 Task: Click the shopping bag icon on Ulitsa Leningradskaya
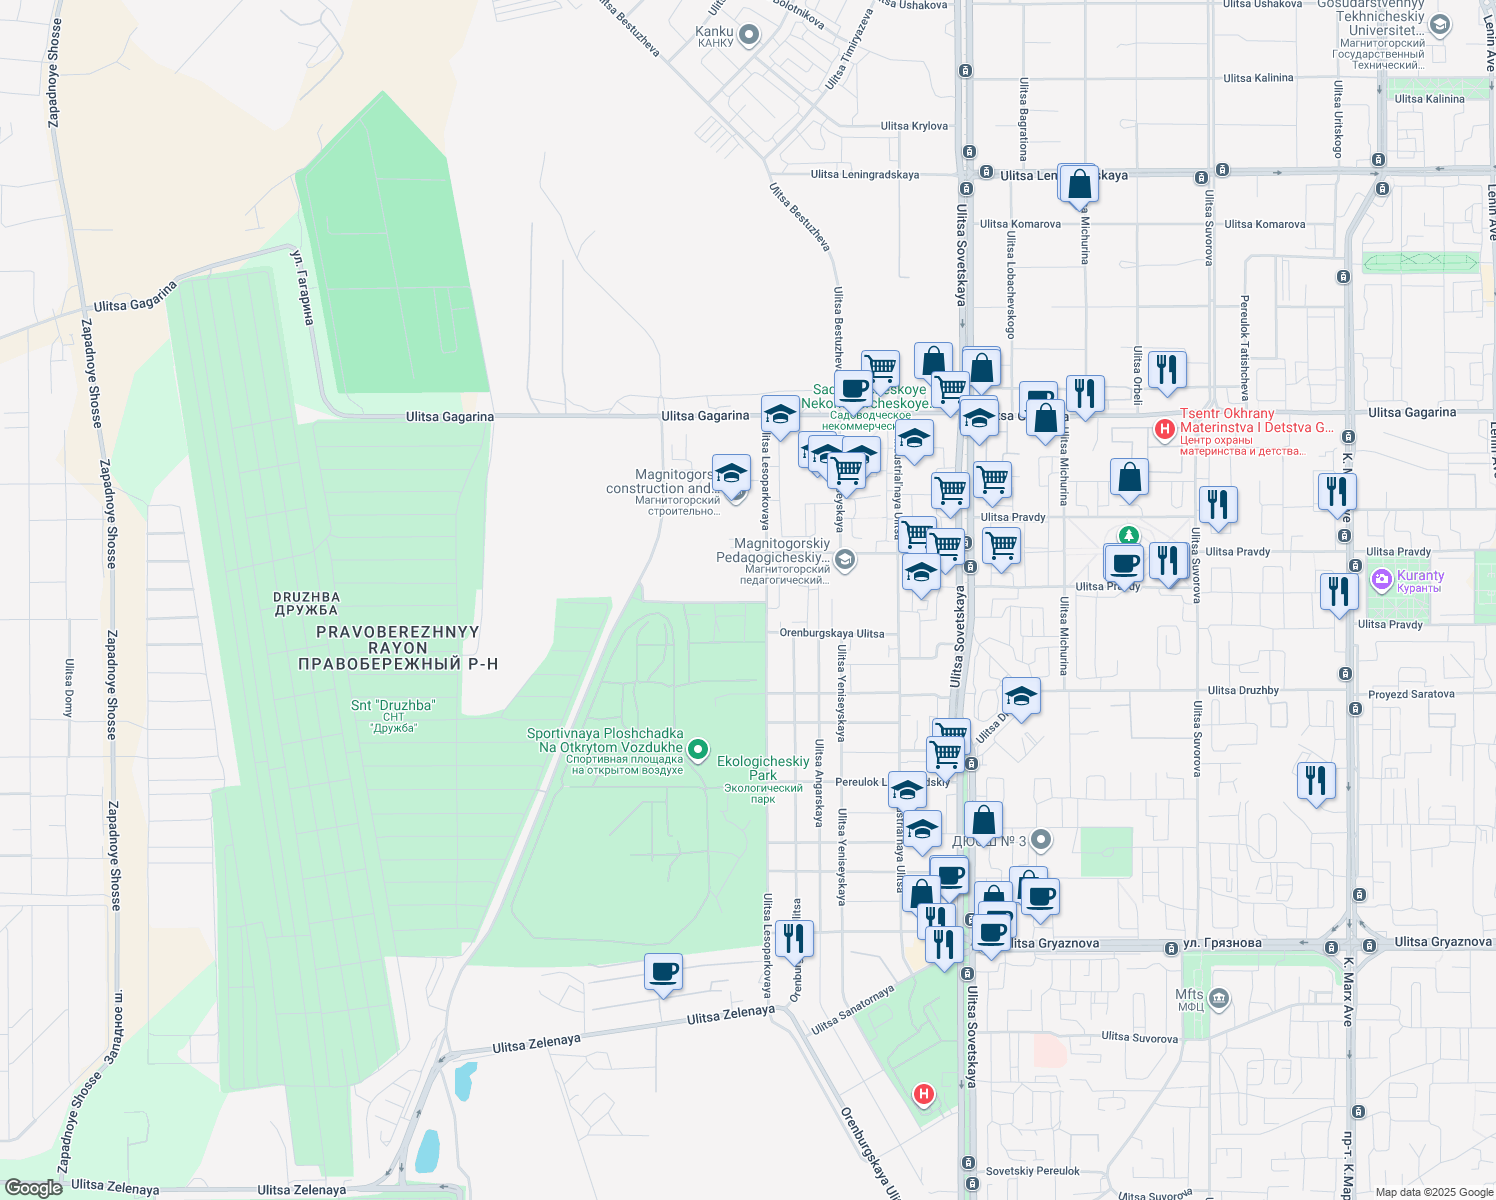coord(1079,182)
